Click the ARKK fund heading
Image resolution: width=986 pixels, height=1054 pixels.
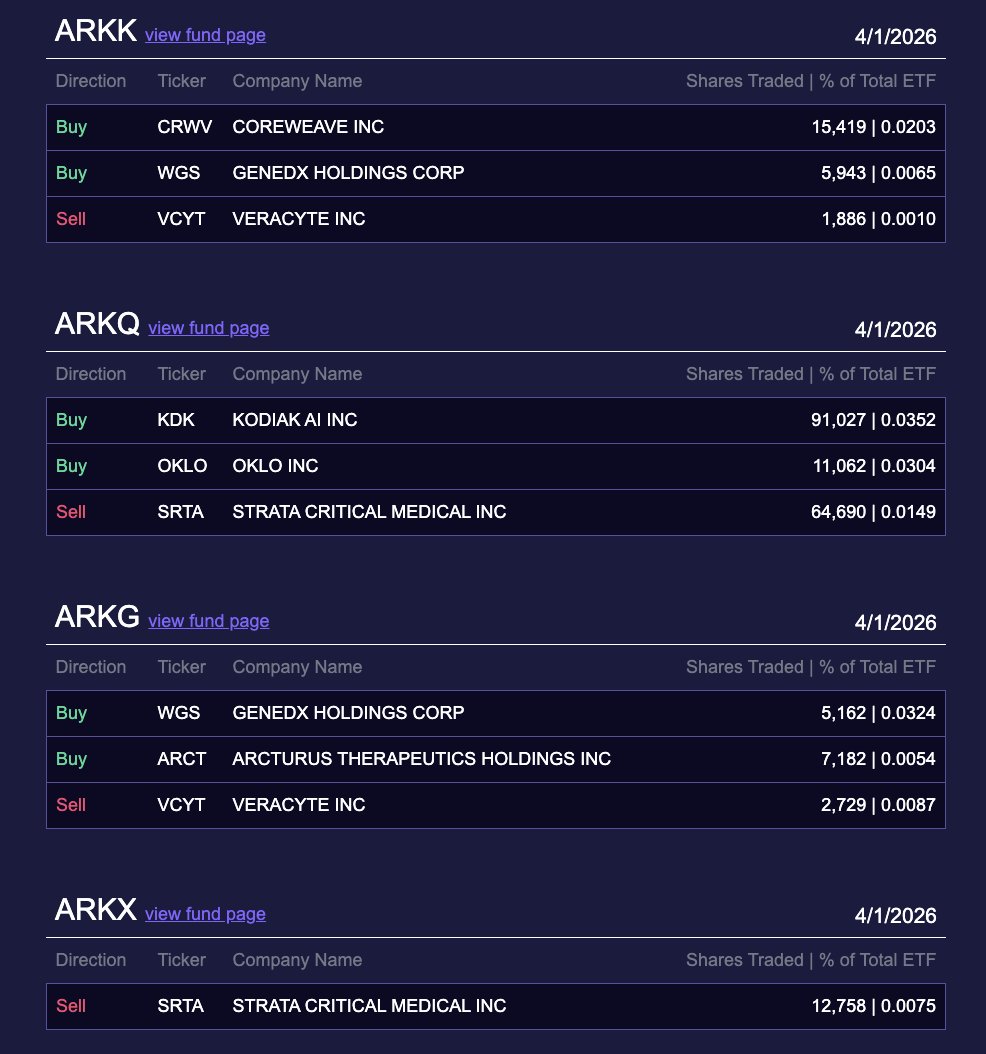95,32
